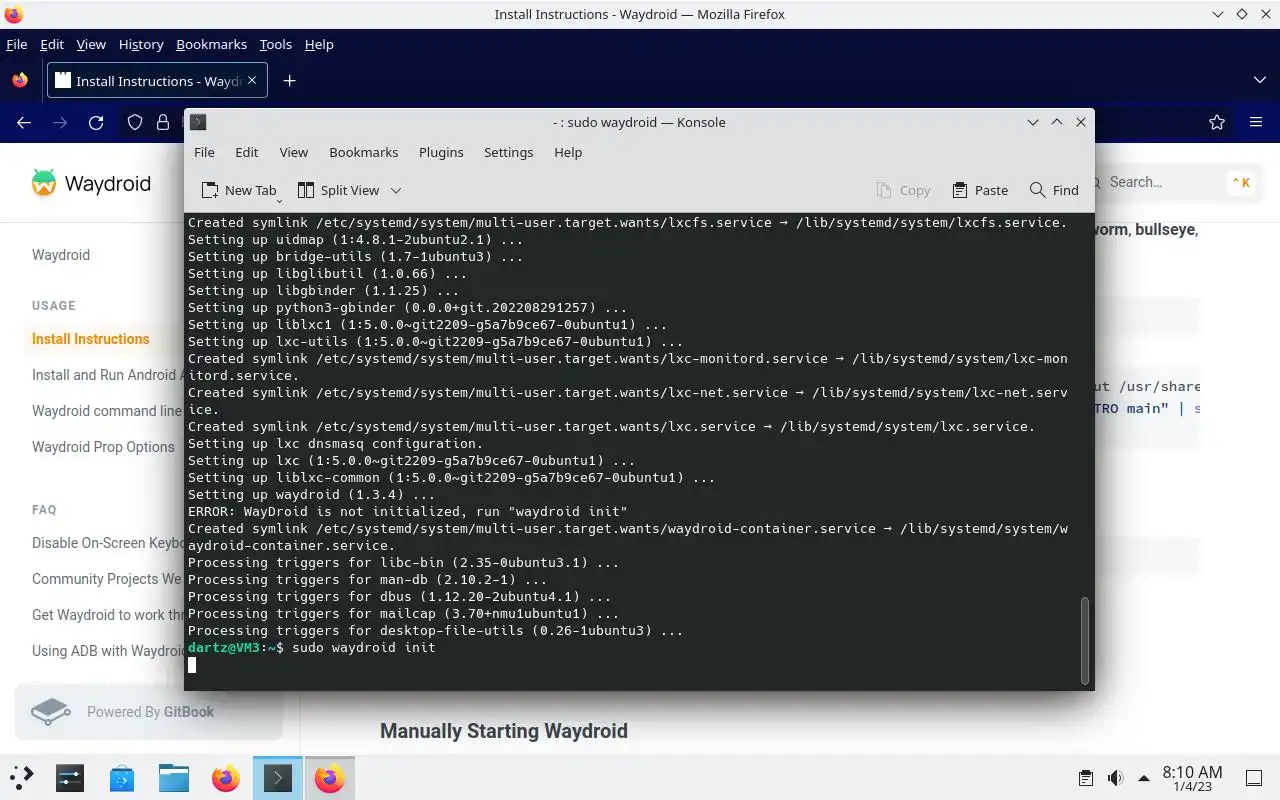The width and height of the screenshot is (1280, 800).
Task: Click Find in Konsole toolbar
Action: tap(1054, 190)
